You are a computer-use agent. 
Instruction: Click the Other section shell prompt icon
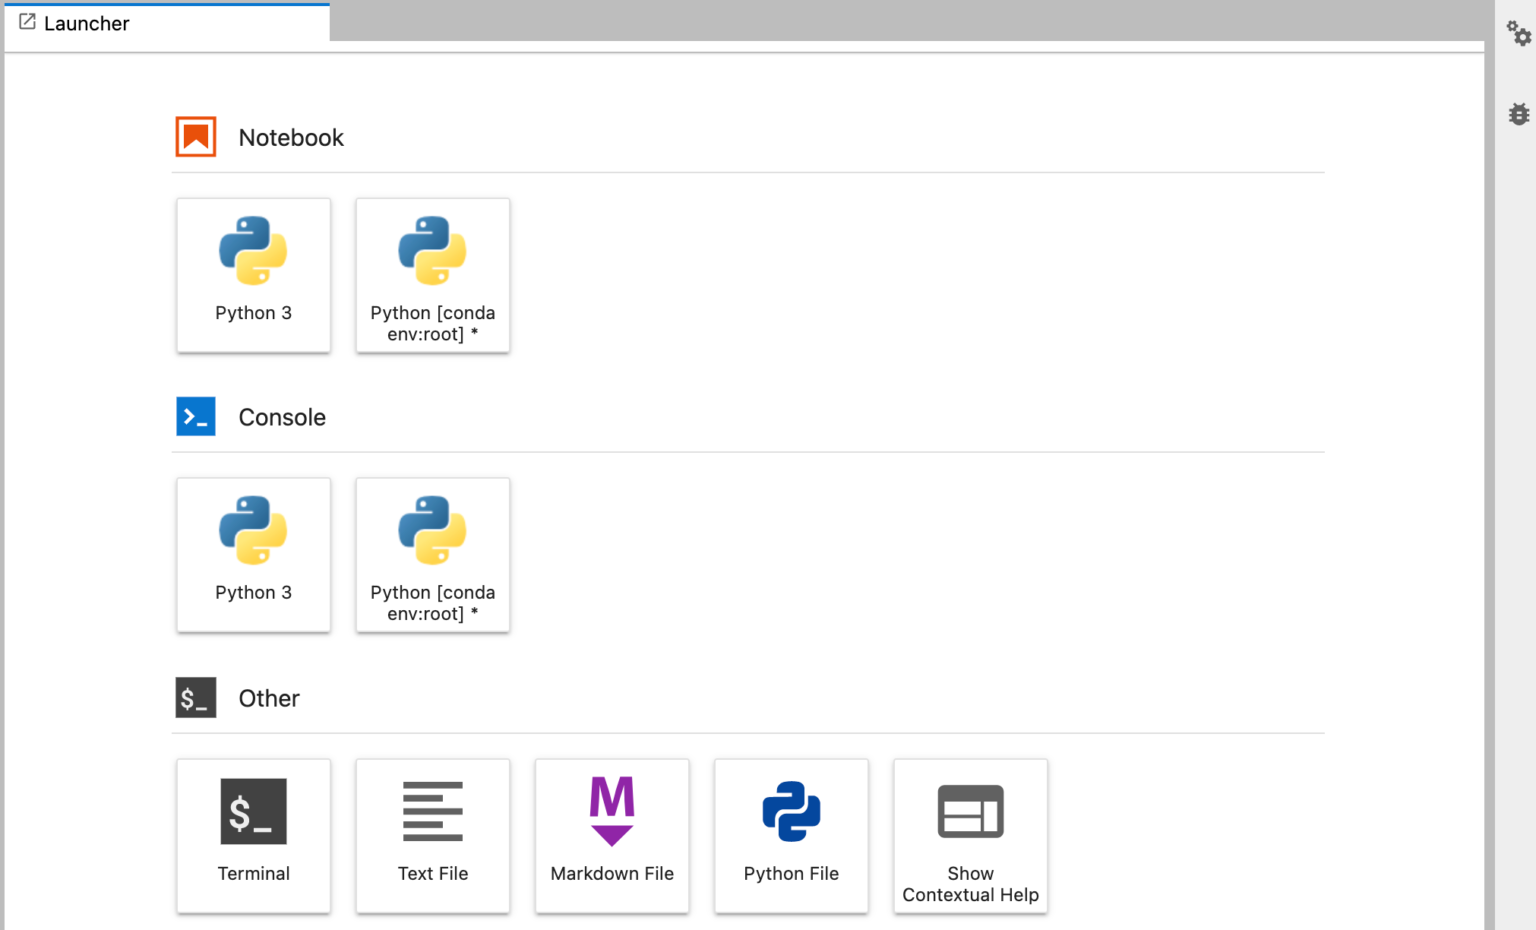196,697
